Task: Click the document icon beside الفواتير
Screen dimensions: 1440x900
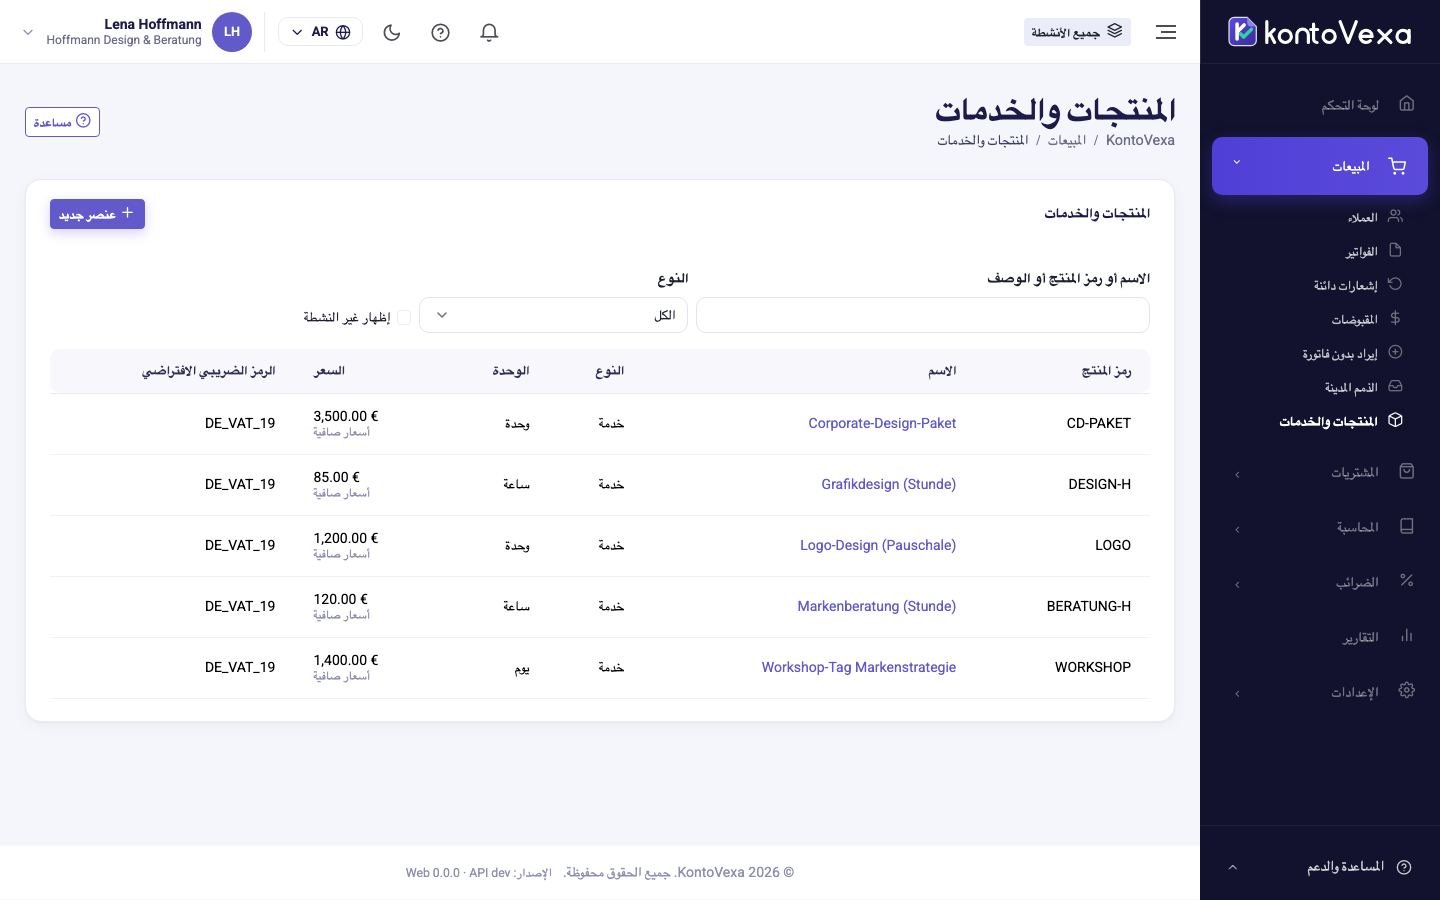Action: (x=1396, y=250)
